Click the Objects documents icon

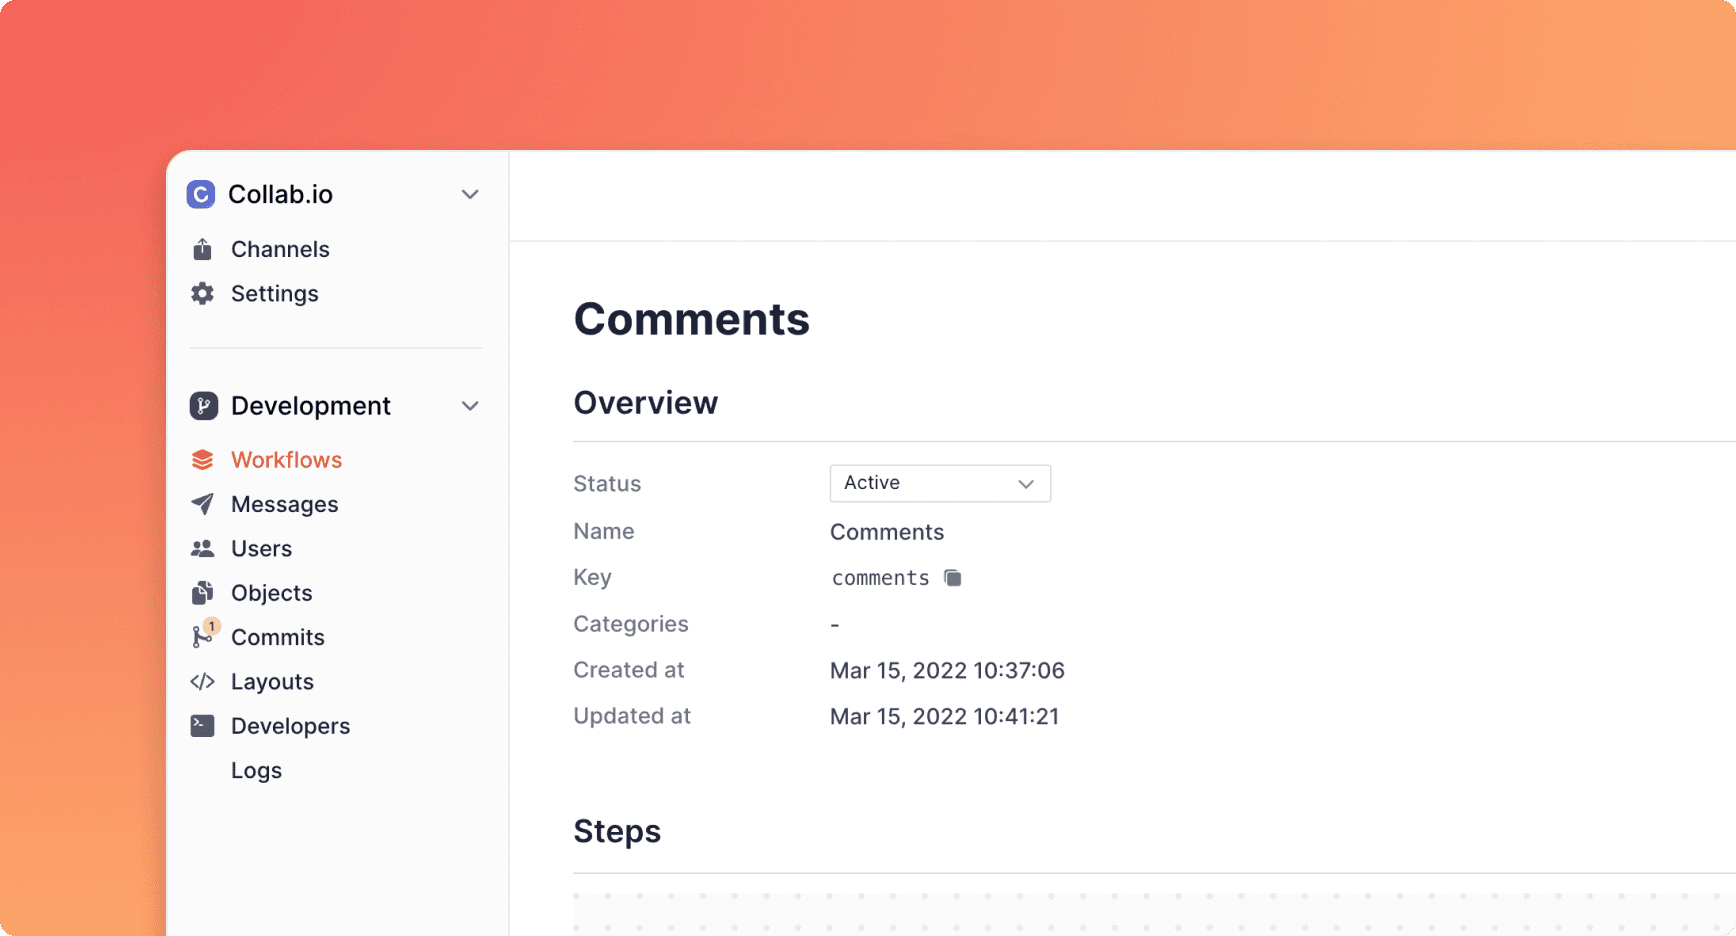pos(202,593)
